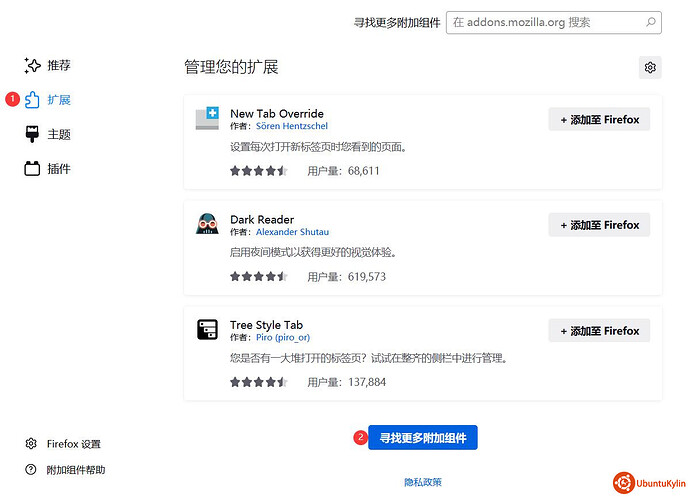Viewport: 690px width, 497px height.
Task: Add New Tab Override to Firefox
Action: click(x=599, y=119)
